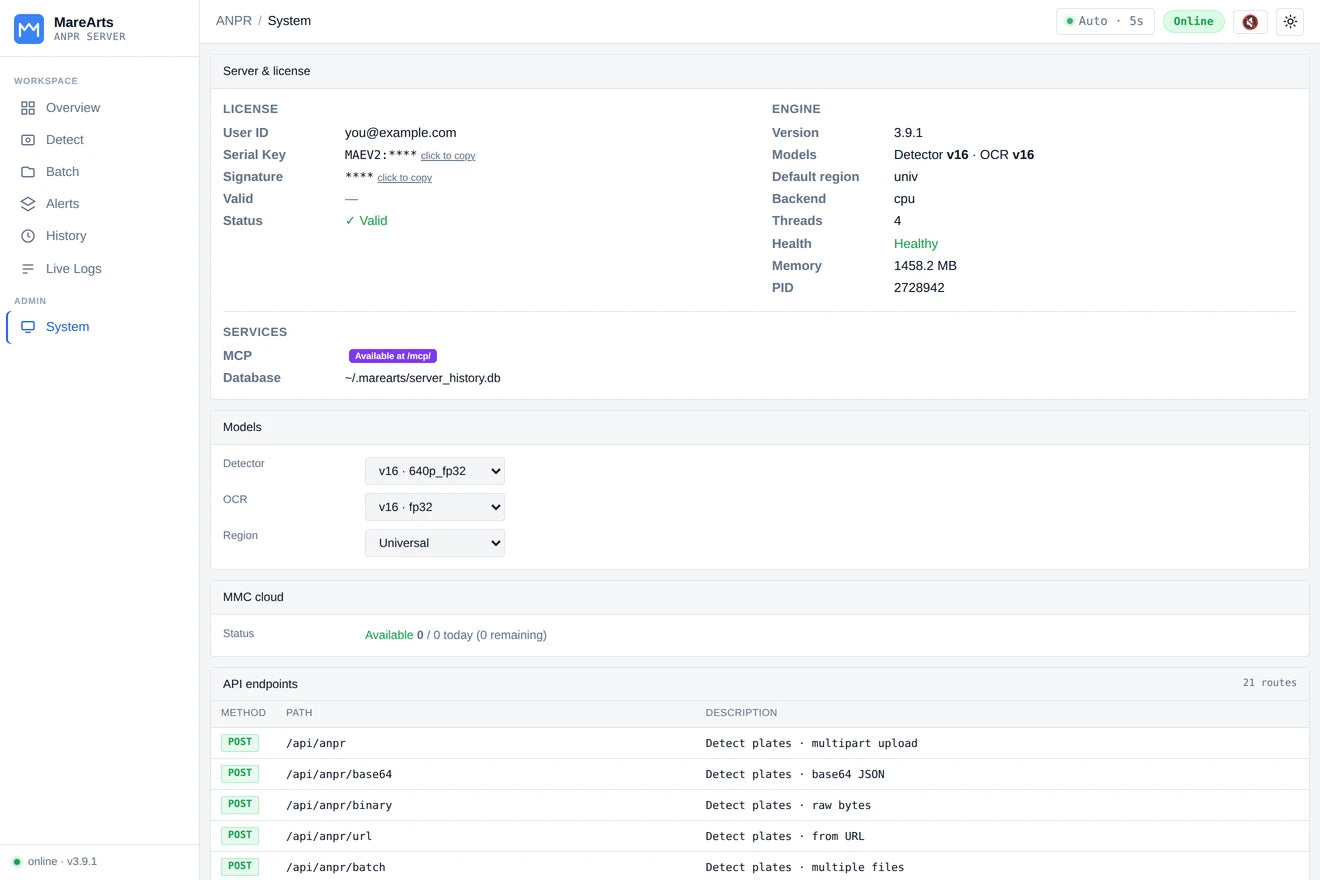
Task: Click the '21 routes' count label
Action: coord(1269,683)
